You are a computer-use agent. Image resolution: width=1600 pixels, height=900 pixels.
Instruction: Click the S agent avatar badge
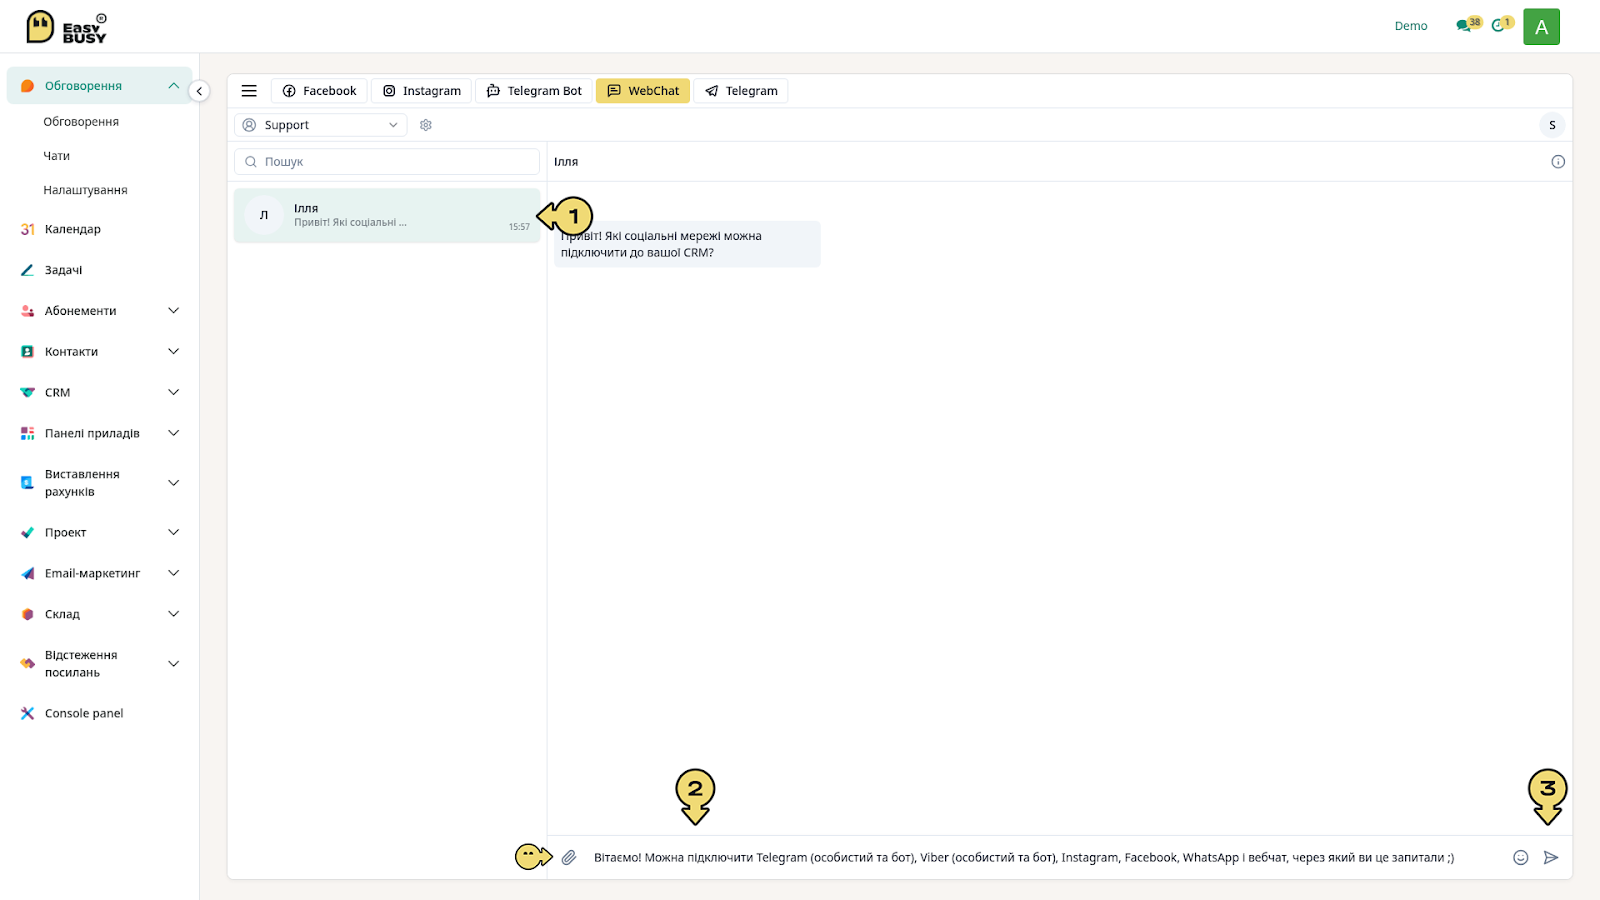[x=1552, y=125]
